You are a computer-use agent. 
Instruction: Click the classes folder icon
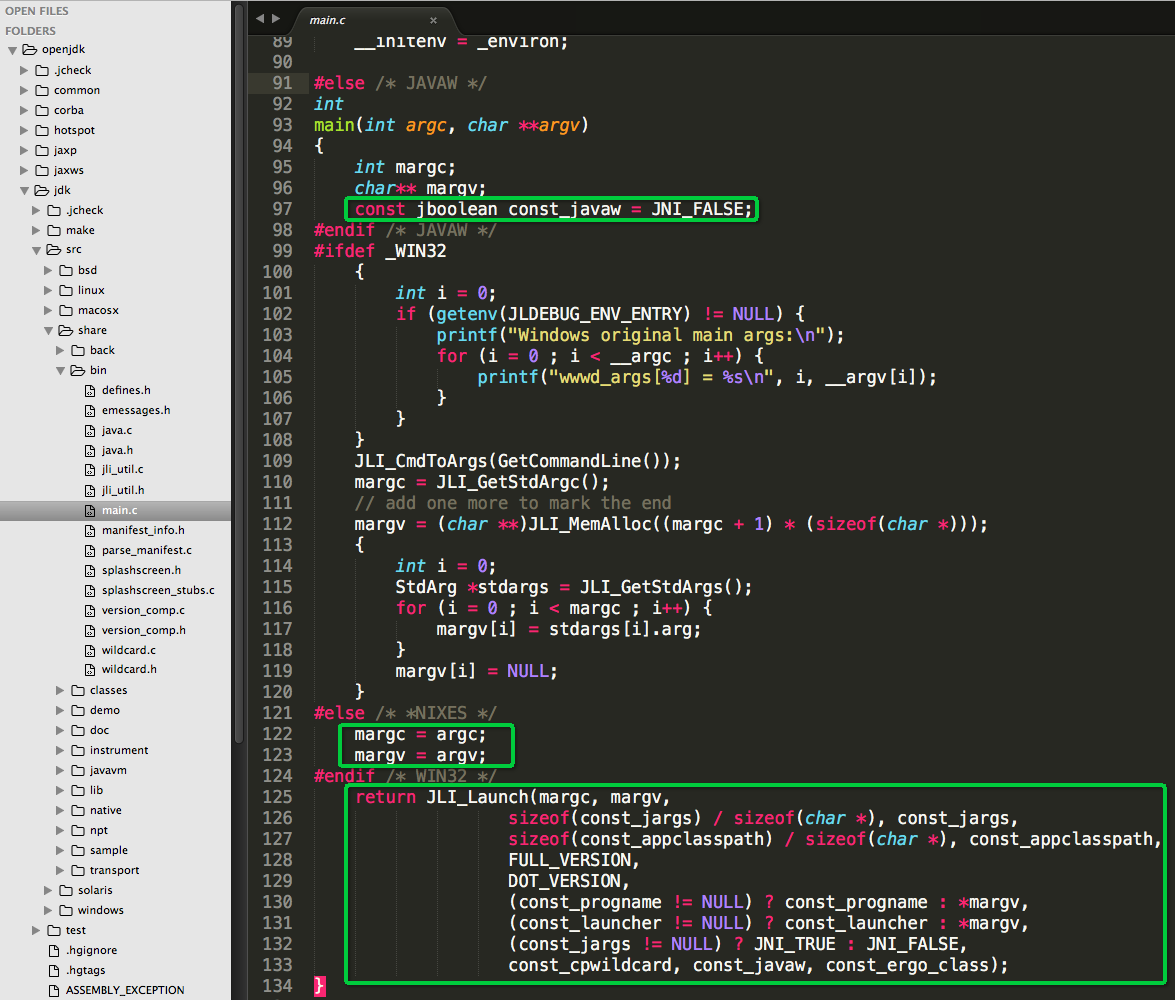(78, 690)
